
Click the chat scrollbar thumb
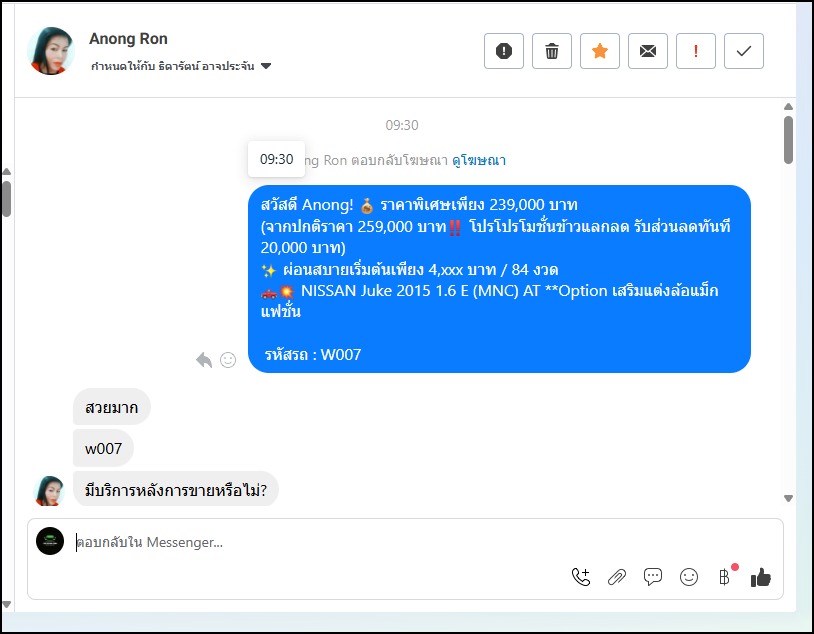click(x=788, y=140)
